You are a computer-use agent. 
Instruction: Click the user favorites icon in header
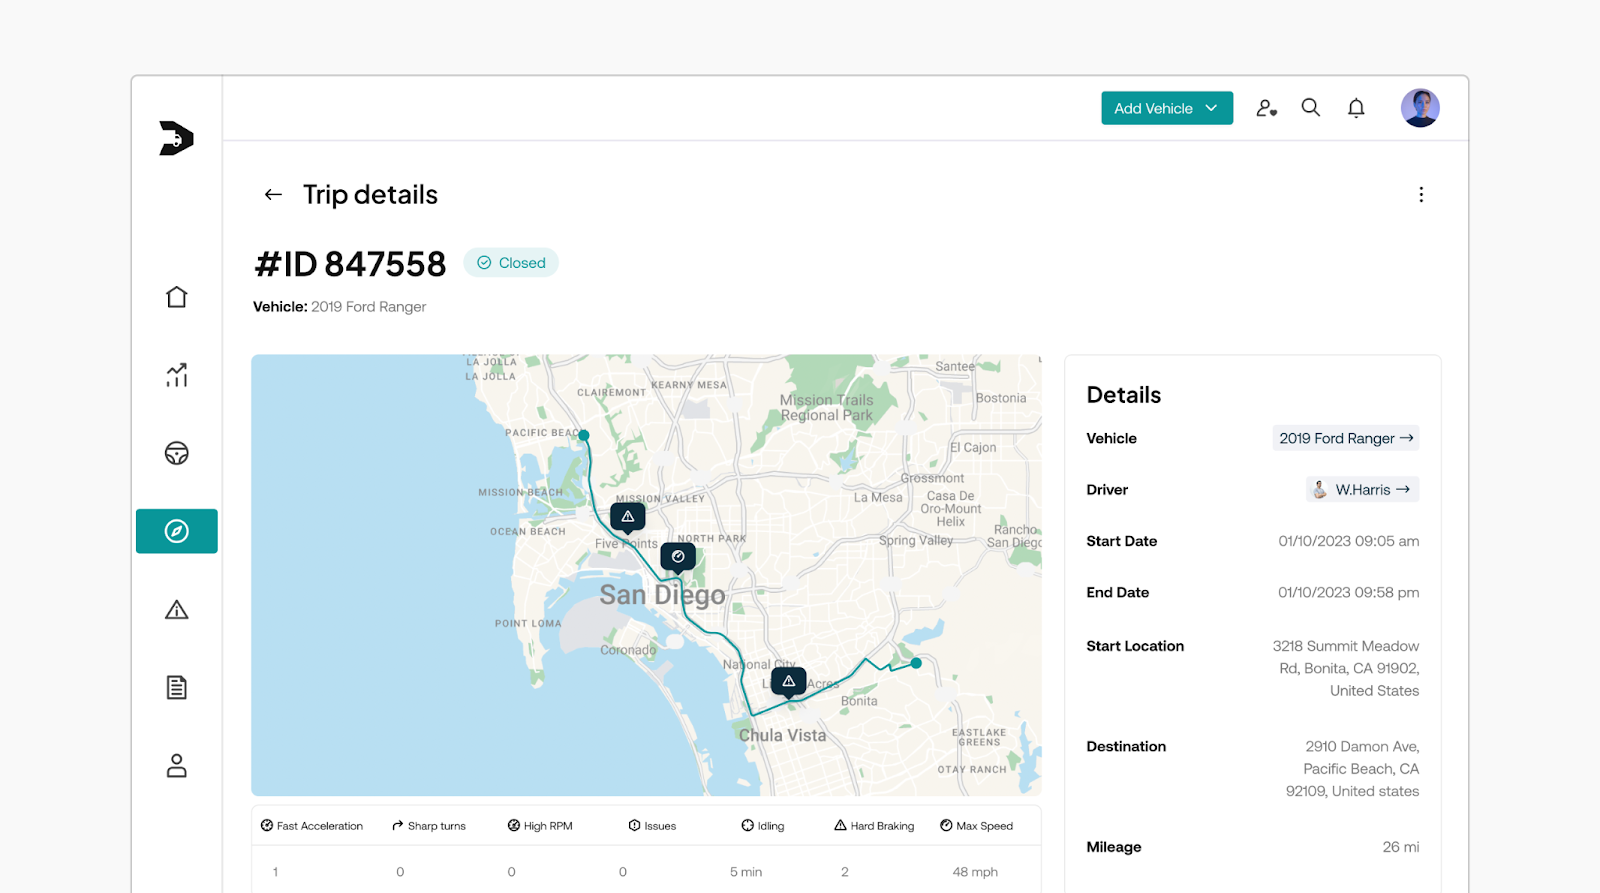1267,108
